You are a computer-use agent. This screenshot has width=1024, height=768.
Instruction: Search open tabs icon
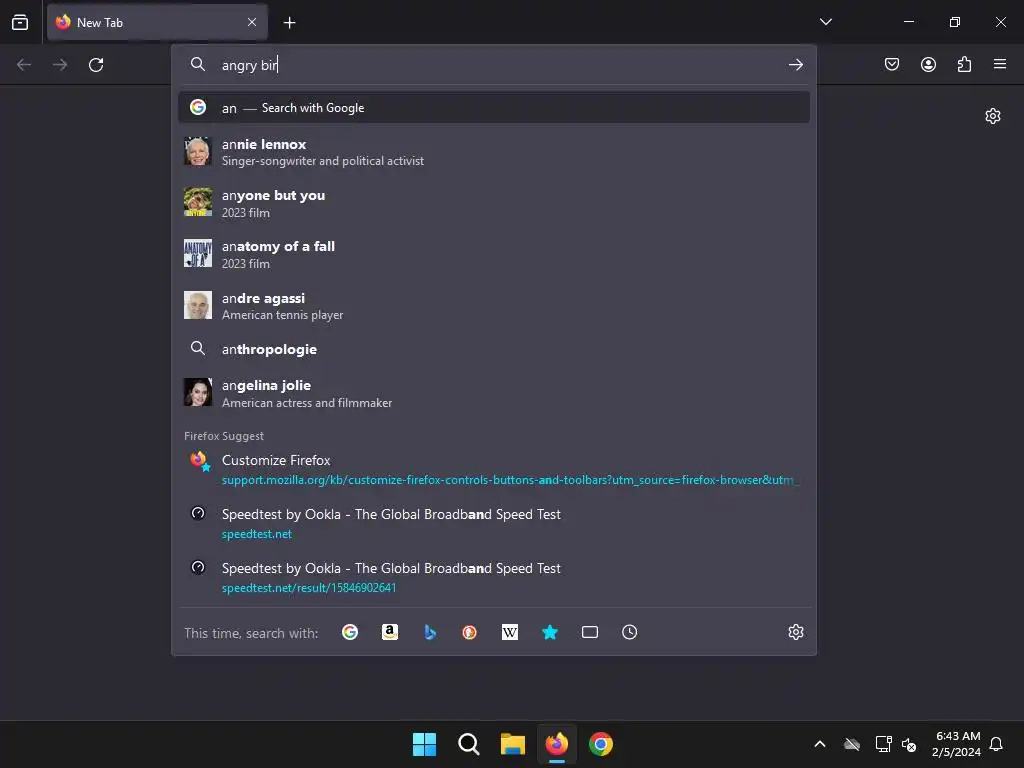pyautogui.click(x=590, y=632)
